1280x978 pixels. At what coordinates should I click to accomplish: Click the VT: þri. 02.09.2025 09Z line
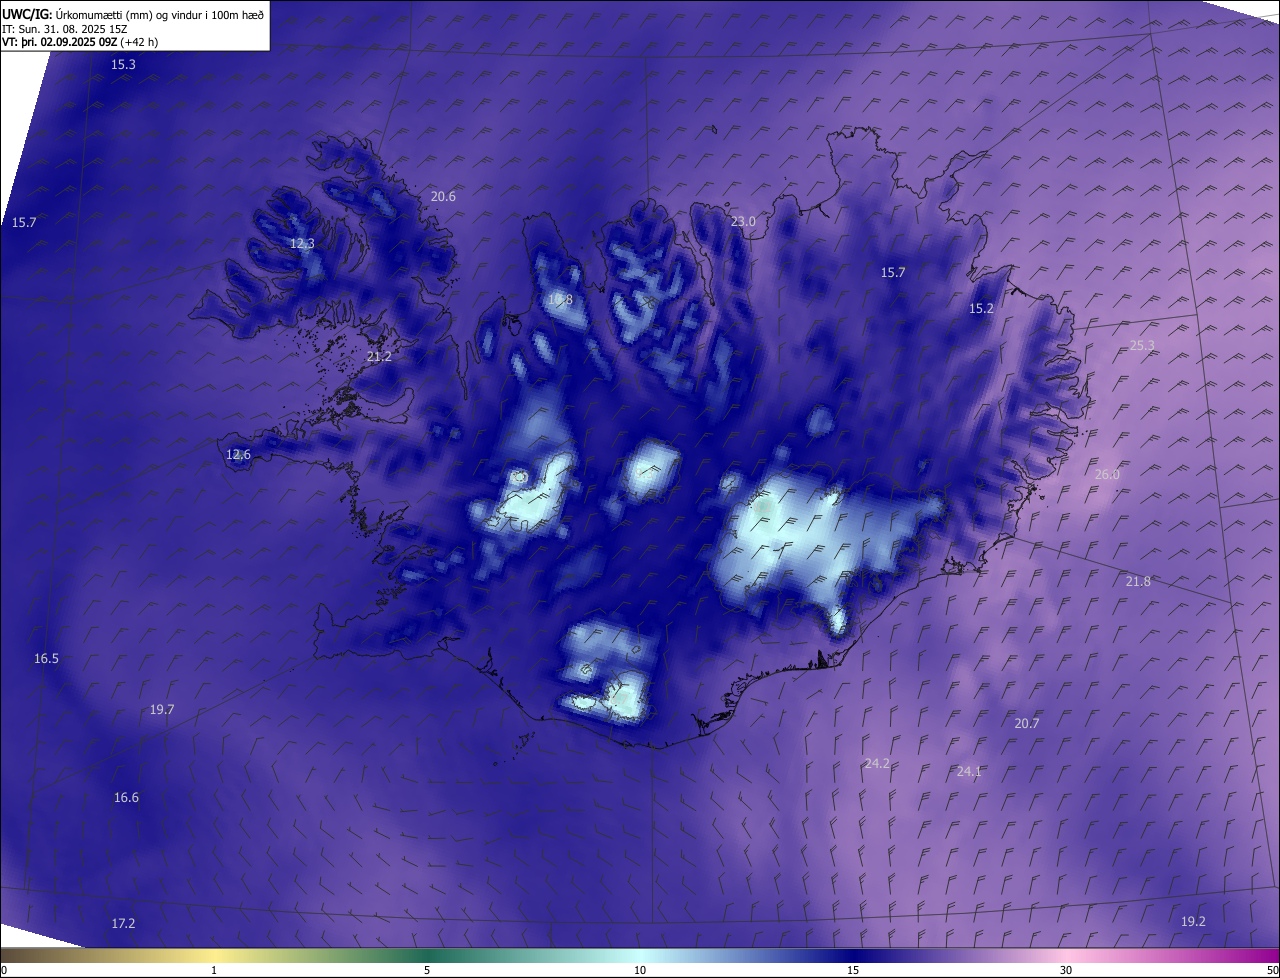click(x=80, y=42)
